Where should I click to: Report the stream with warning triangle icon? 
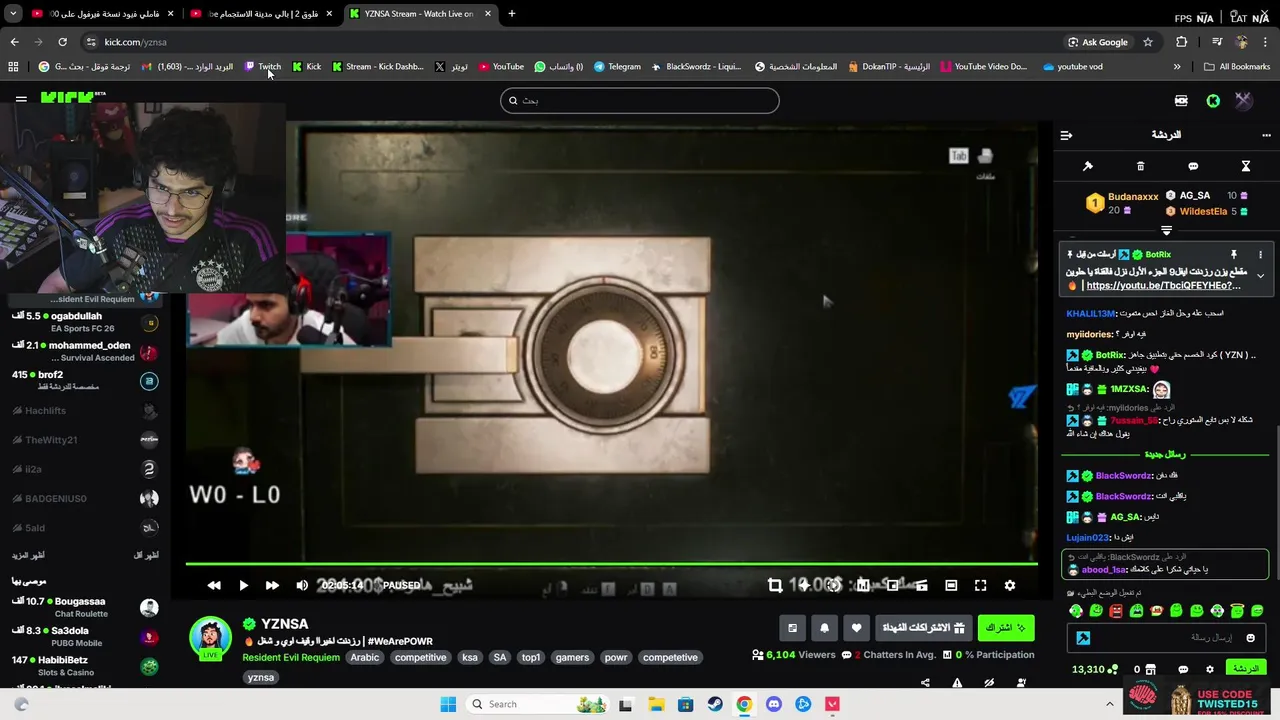pos(957,683)
